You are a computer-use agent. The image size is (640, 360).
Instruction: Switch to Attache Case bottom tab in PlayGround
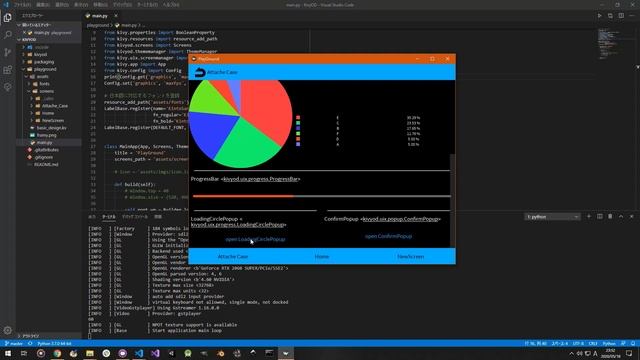233,256
